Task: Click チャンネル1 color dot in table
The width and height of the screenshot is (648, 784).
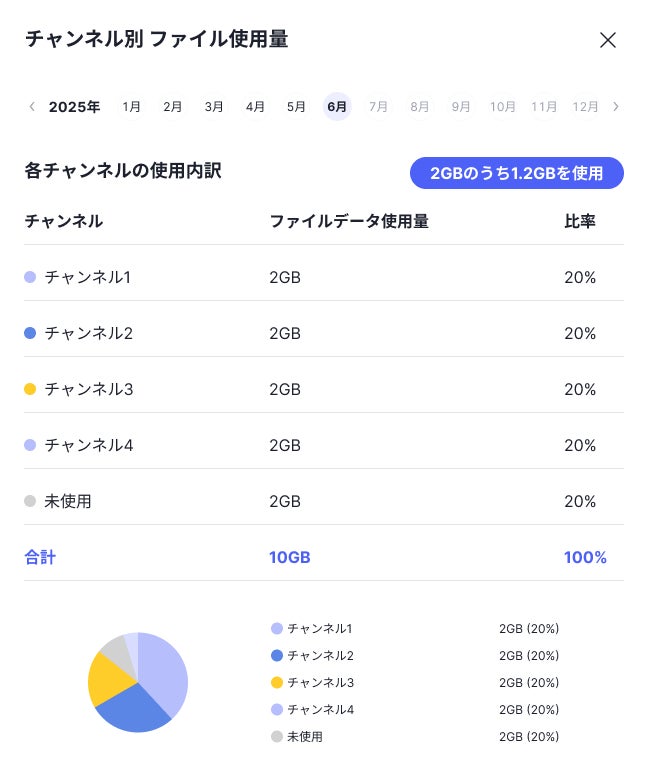Action: click(x=30, y=277)
